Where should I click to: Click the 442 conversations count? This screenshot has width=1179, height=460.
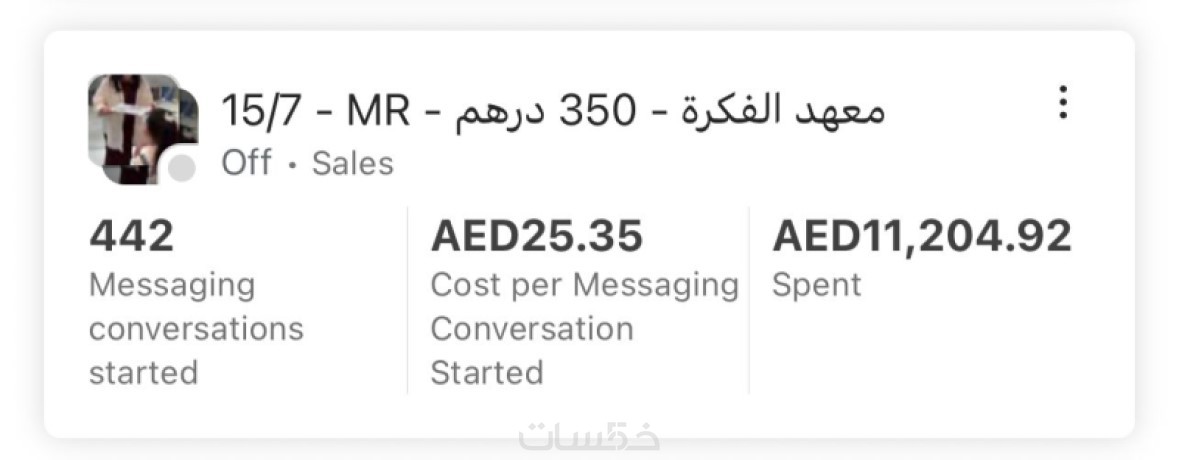[132, 237]
